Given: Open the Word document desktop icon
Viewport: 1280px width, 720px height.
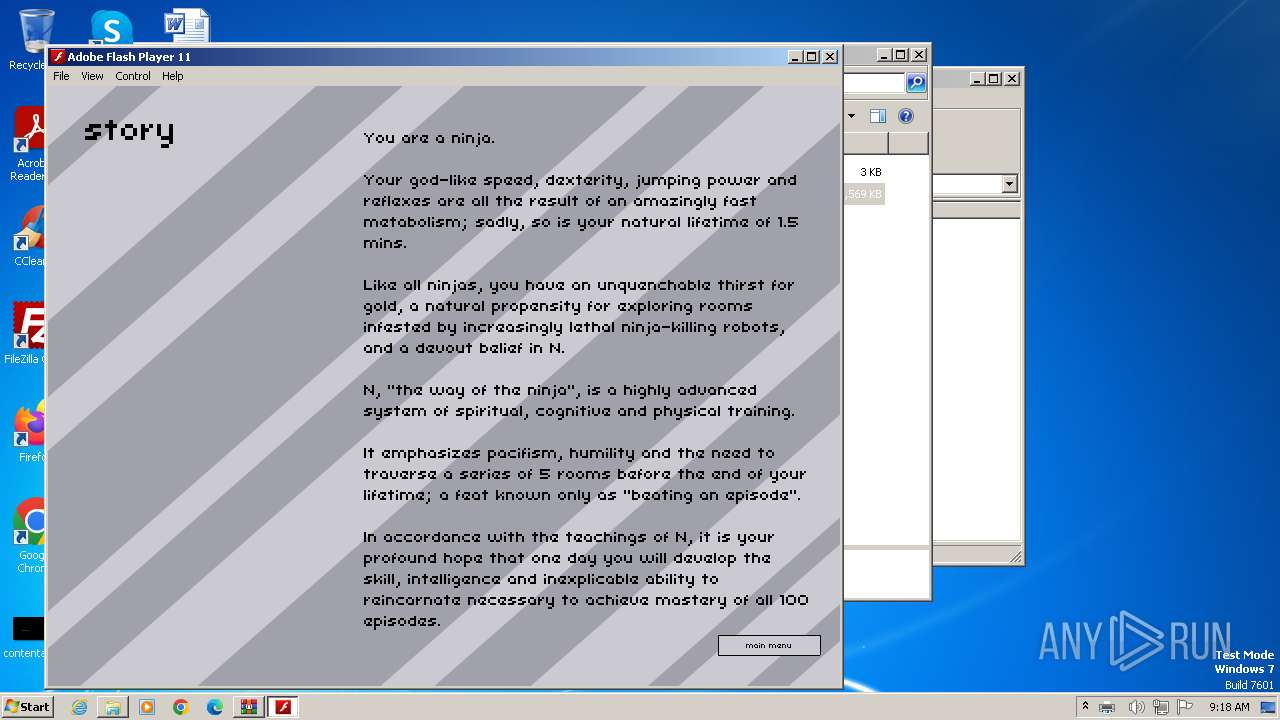Looking at the screenshot, I should pos(187,27).
